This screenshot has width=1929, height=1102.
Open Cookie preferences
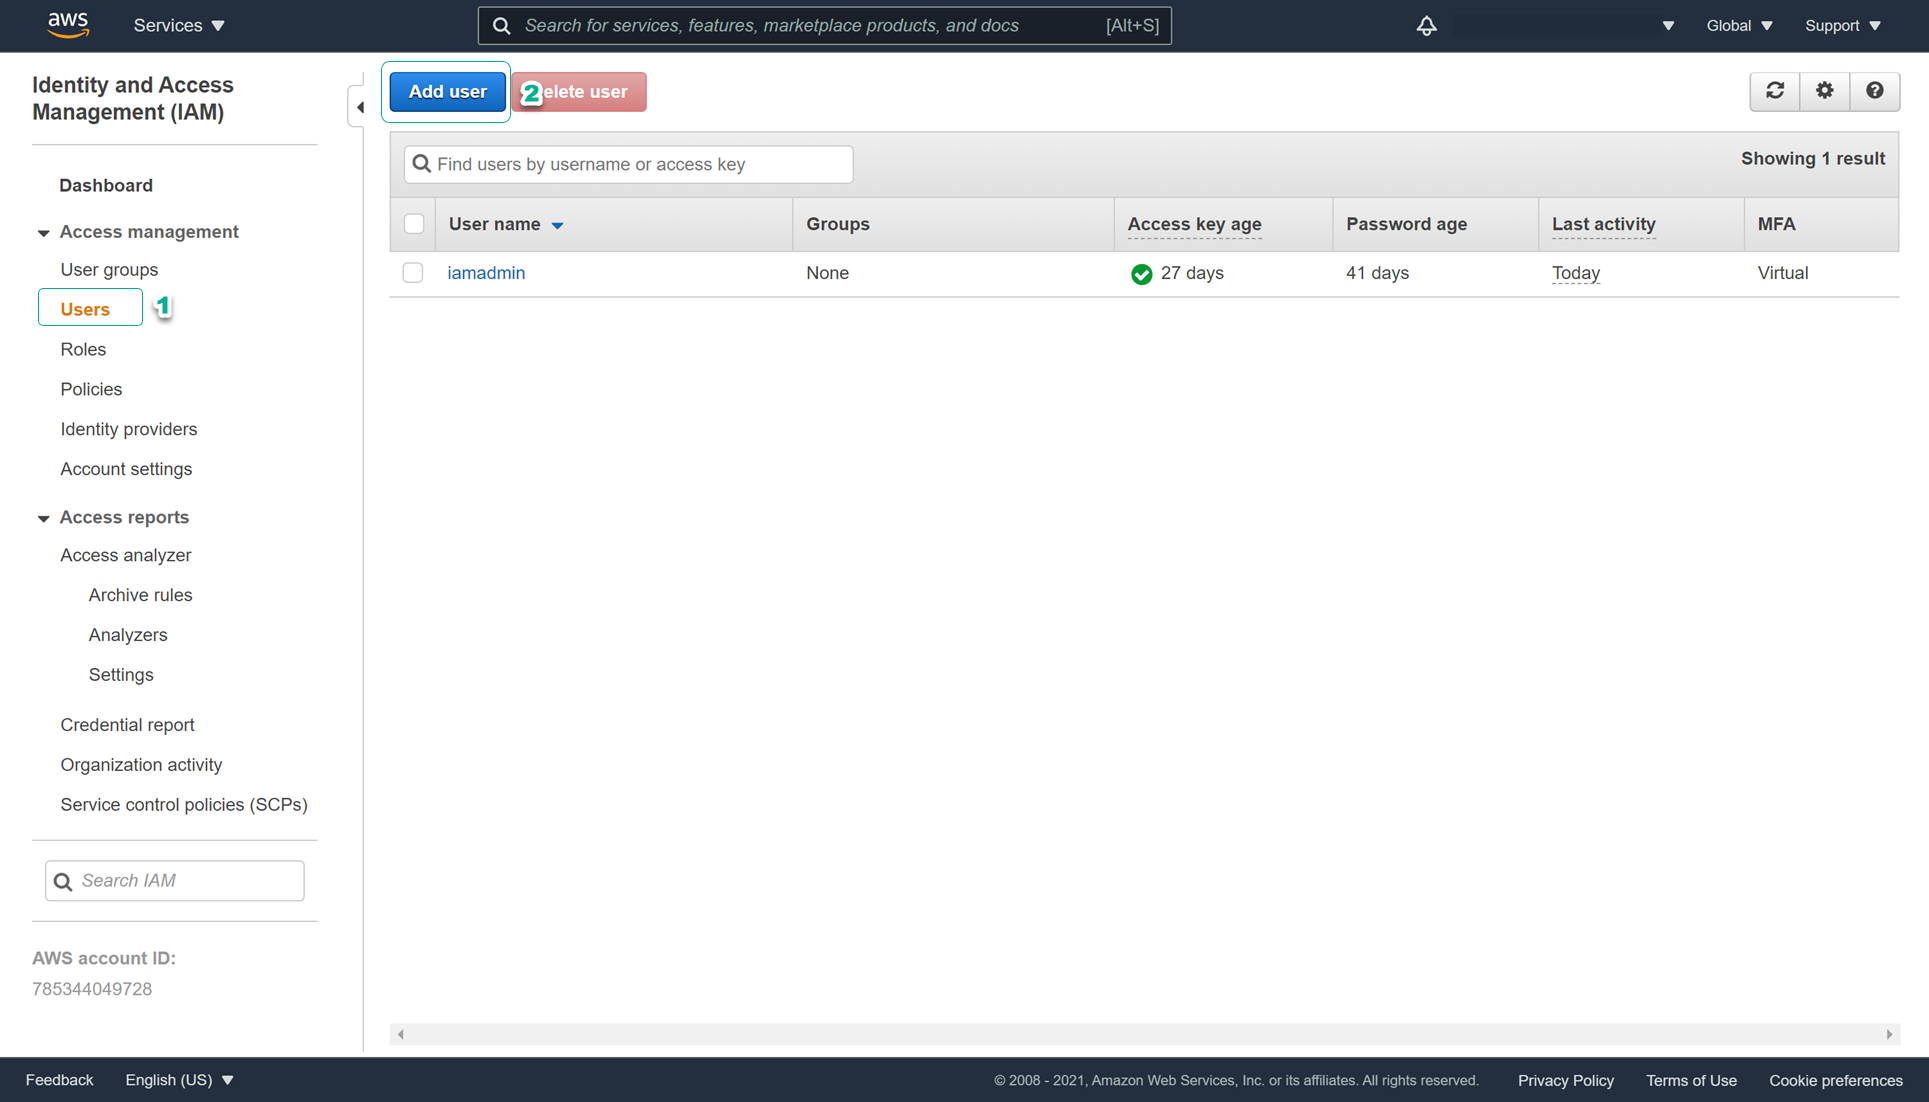click(x=1836, y=1081)
